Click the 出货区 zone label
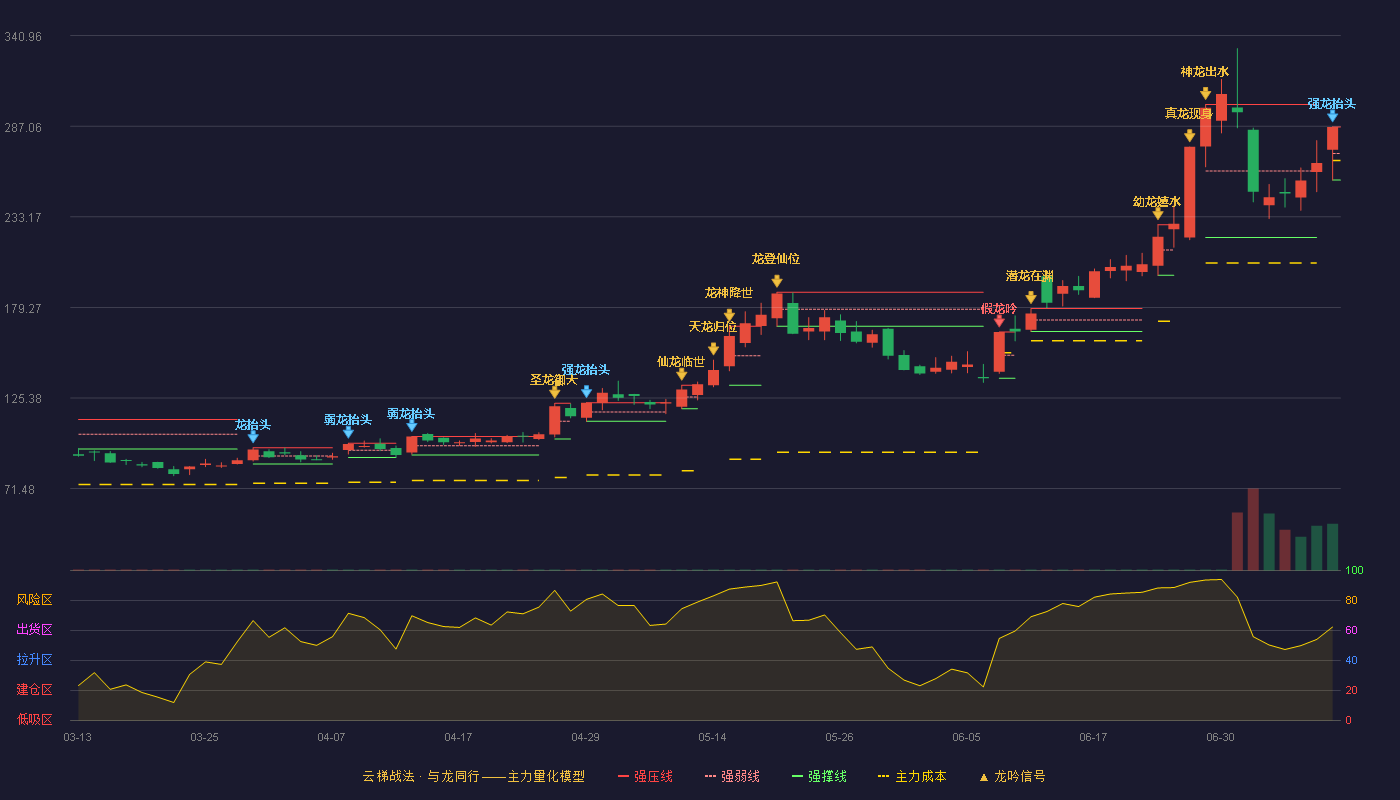Image resolution: width=1400 pixels, height=800 pixels. (34, 630)
